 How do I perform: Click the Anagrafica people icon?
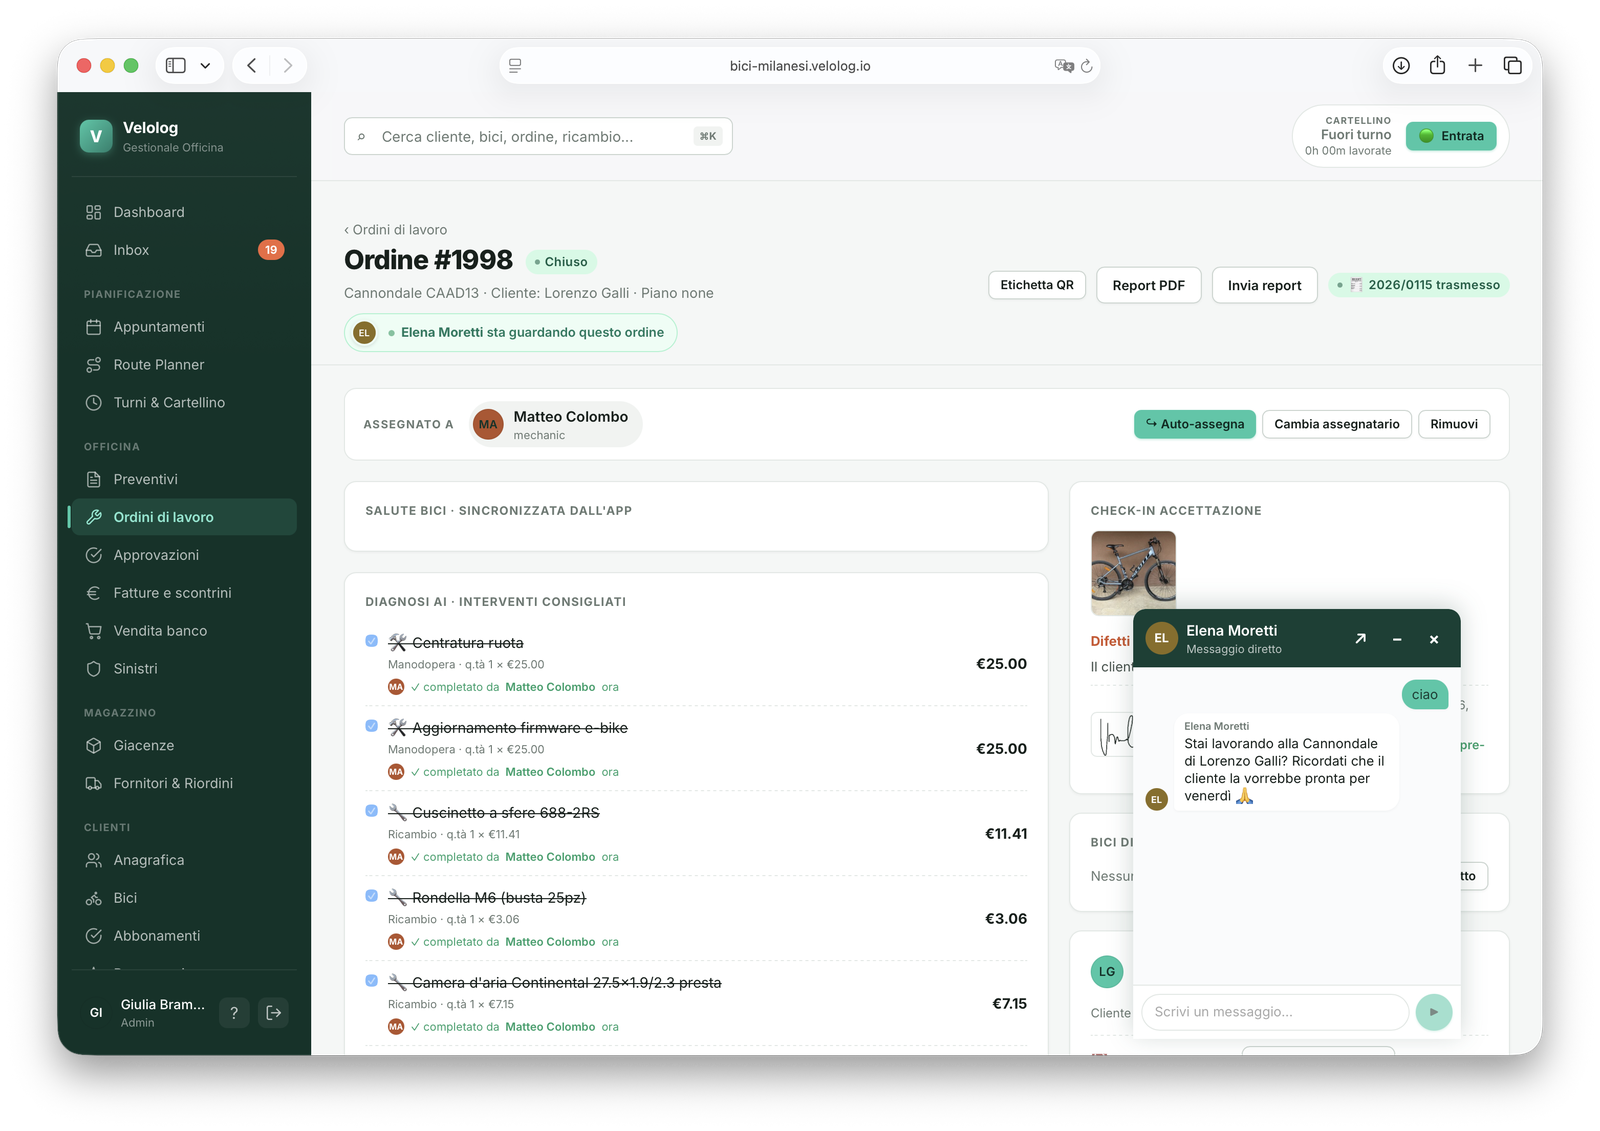94,860
